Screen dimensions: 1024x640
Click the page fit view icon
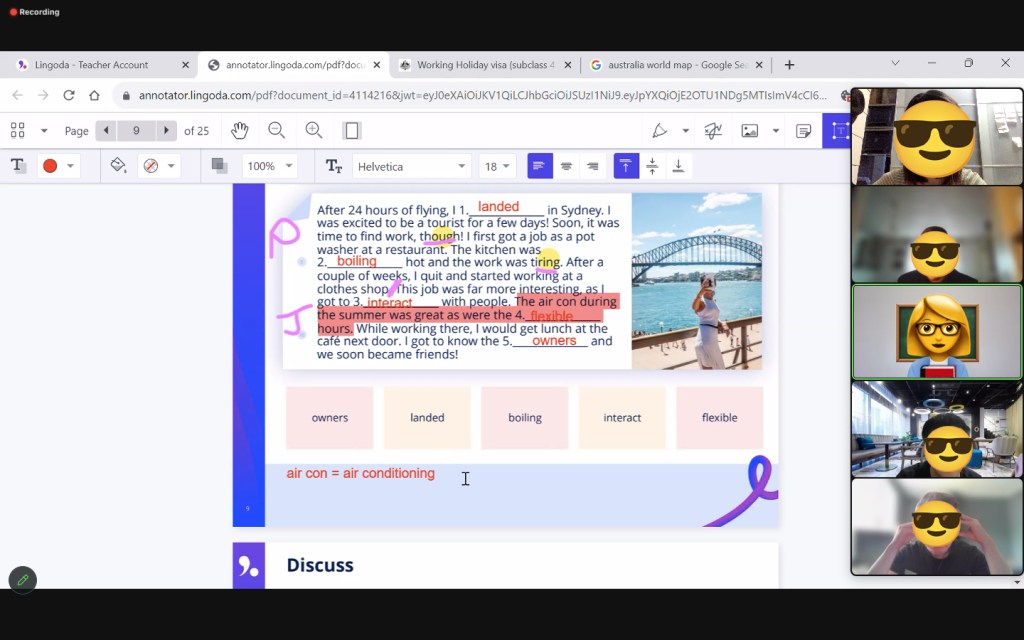[351, 131]
